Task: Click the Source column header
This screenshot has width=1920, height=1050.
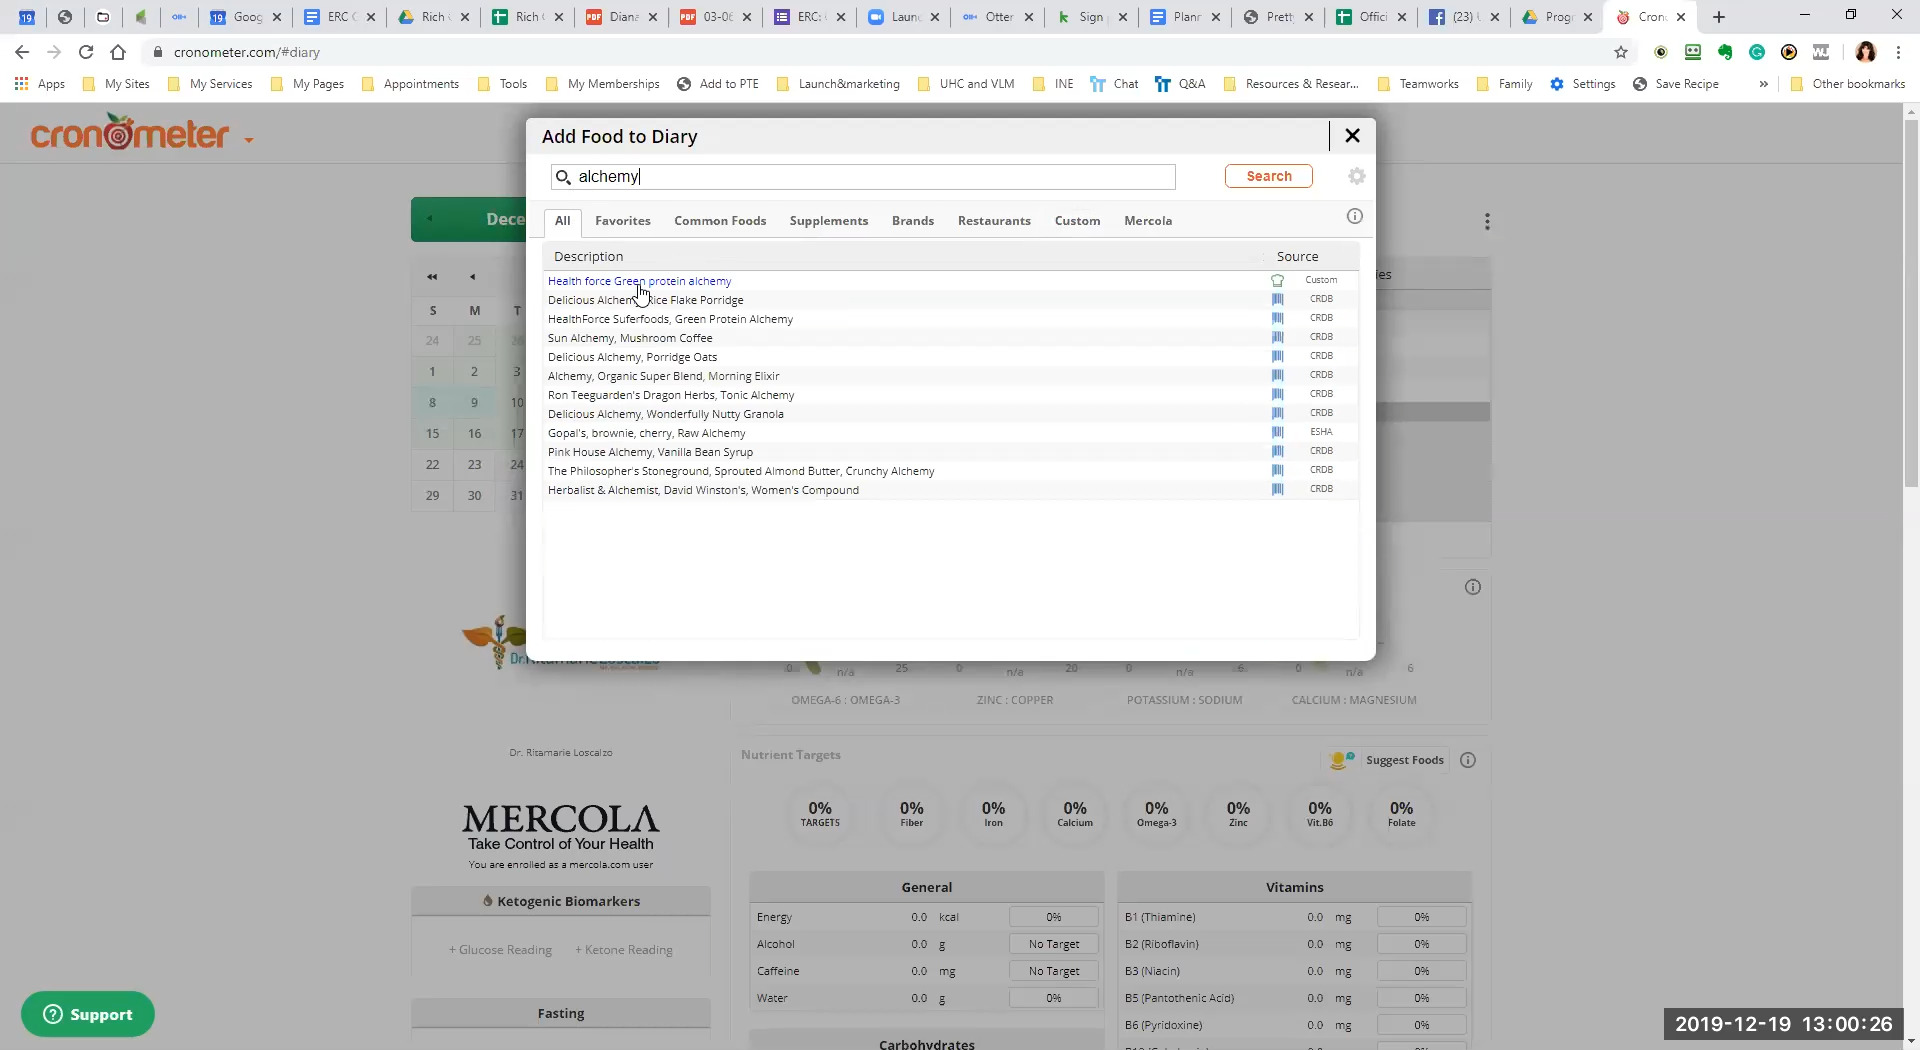Action: 1297,257
